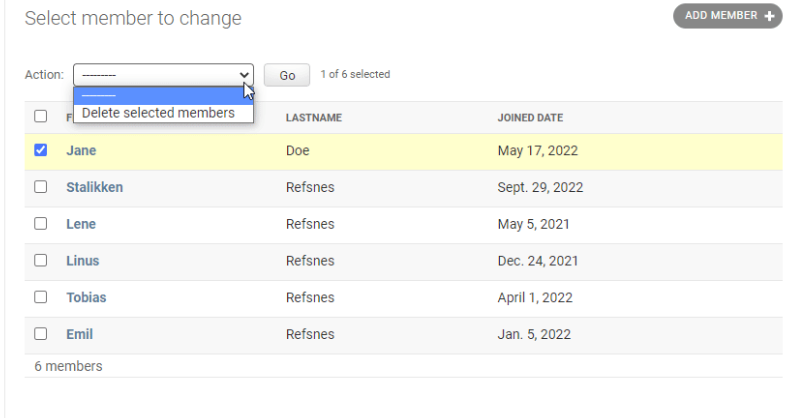
Task: Open the Emil member link
Action: pos(80,334)
